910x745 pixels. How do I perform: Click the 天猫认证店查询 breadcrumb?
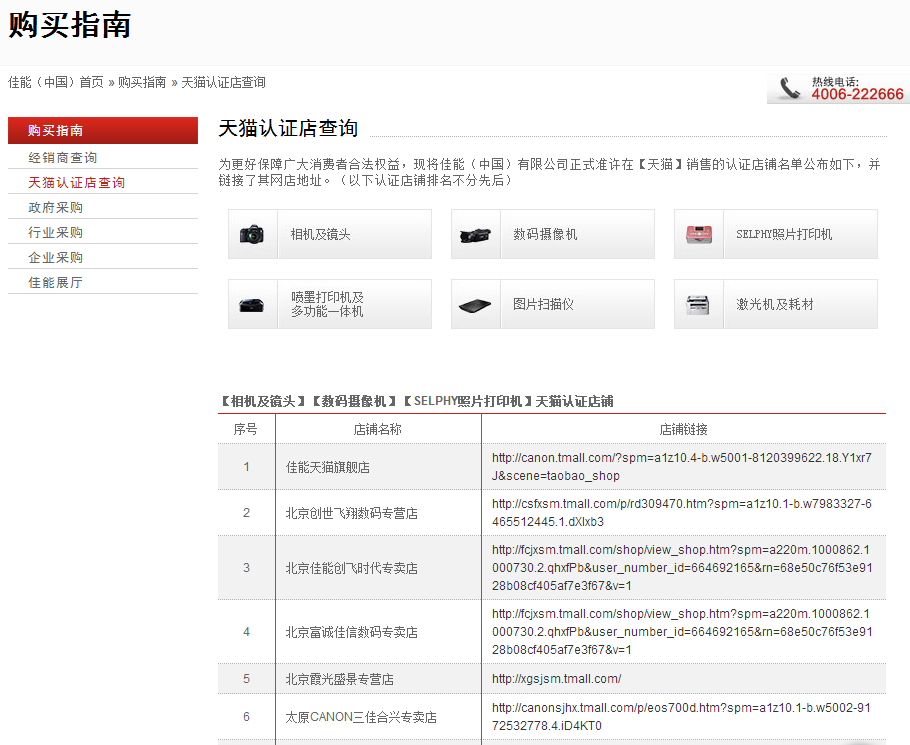coord(223,82)
